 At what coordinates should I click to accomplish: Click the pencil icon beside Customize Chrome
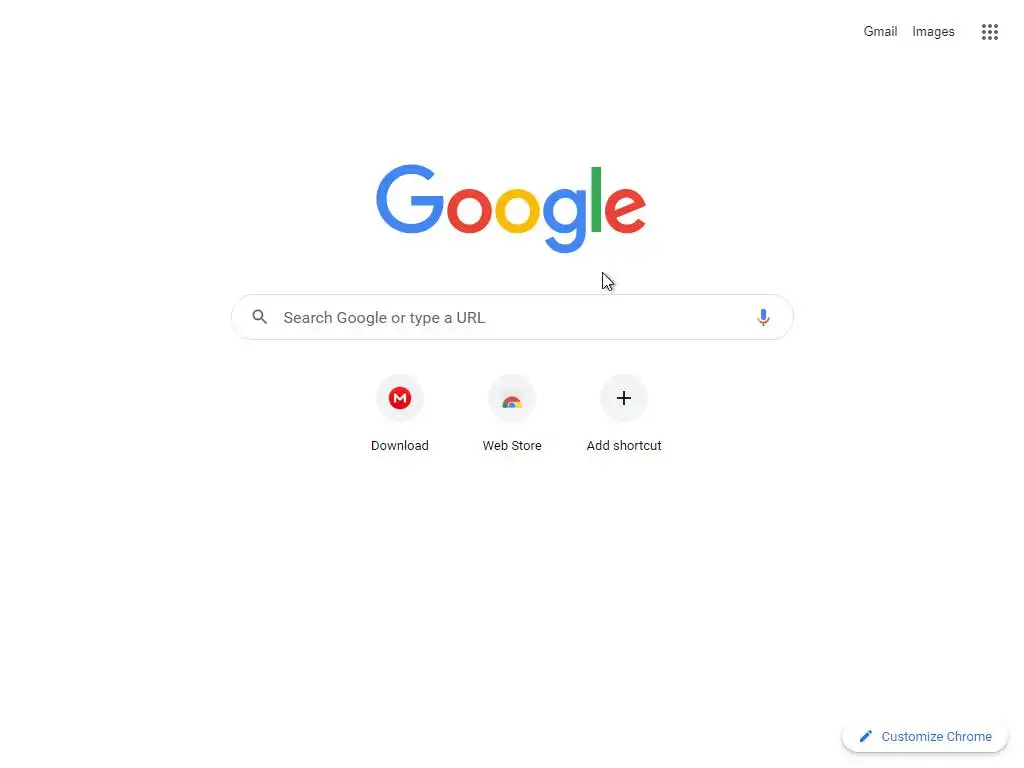coord(865,736)
